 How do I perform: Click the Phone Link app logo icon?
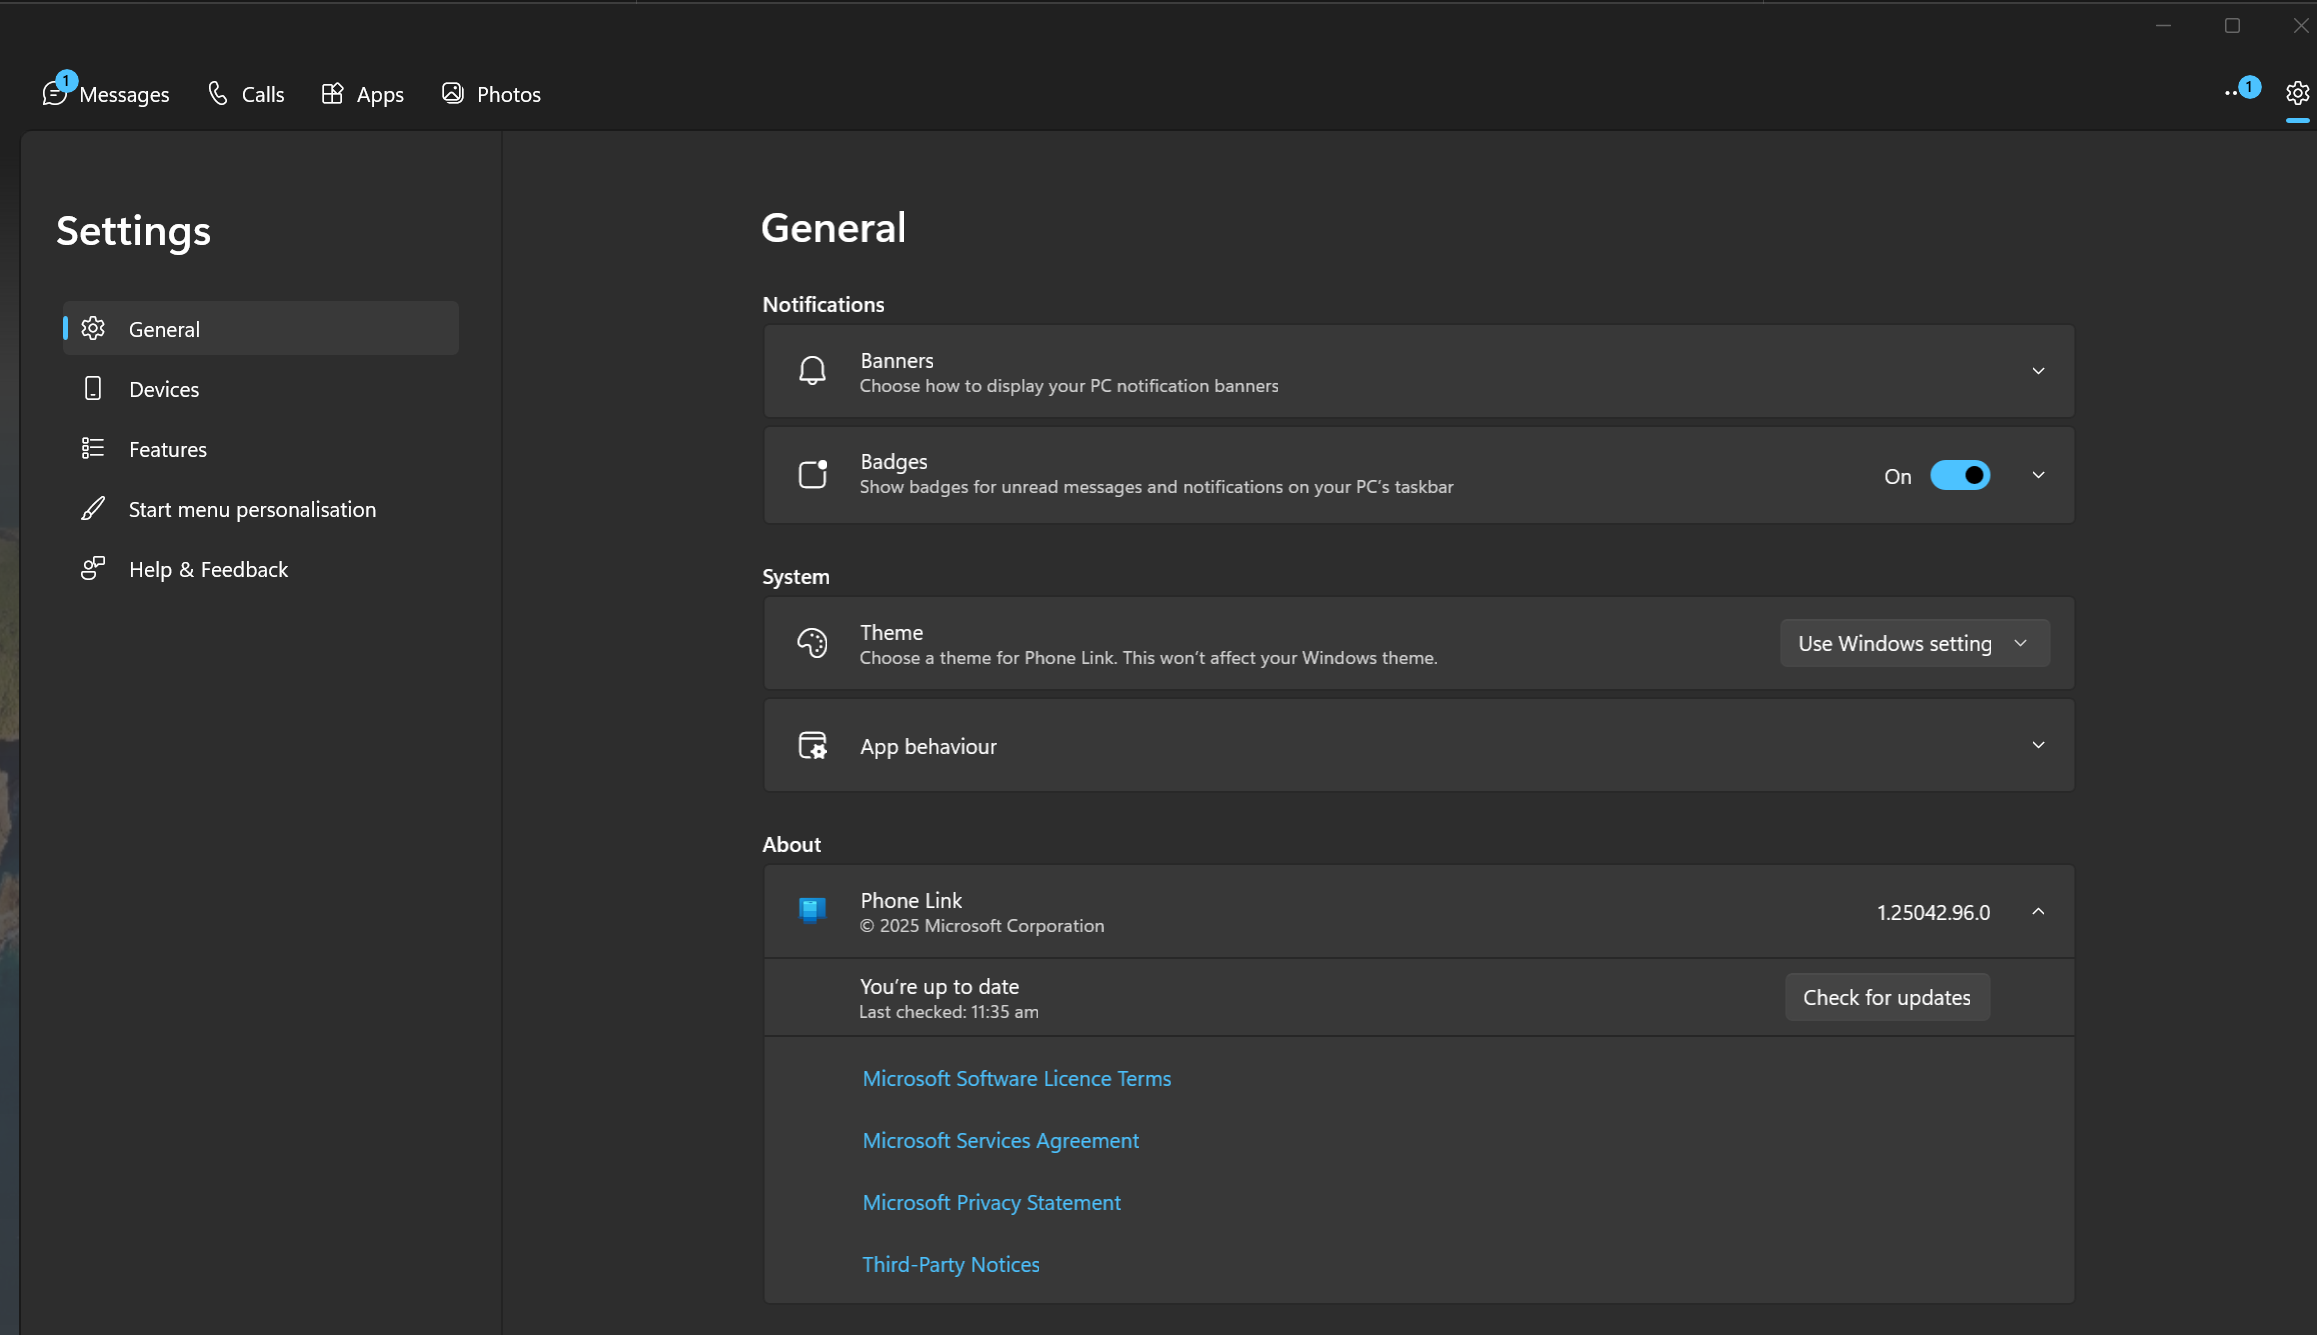tap(812, 910)
